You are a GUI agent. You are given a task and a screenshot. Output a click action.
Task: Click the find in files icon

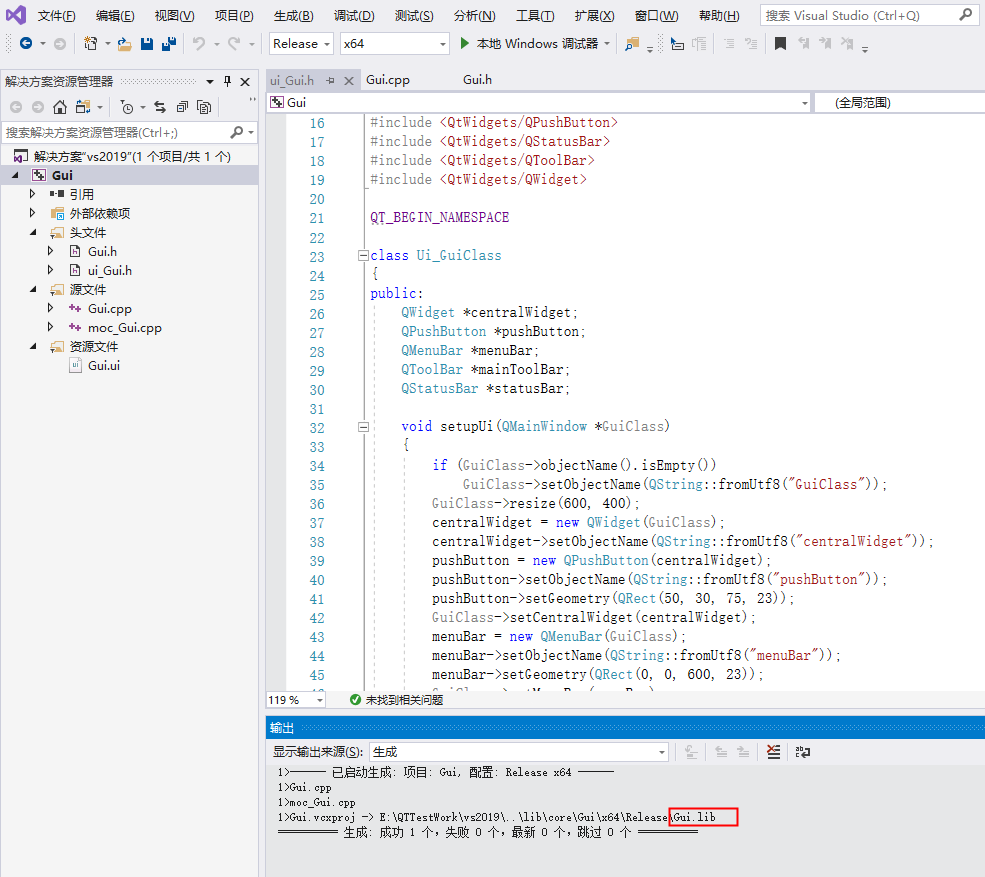click(632, 43)
